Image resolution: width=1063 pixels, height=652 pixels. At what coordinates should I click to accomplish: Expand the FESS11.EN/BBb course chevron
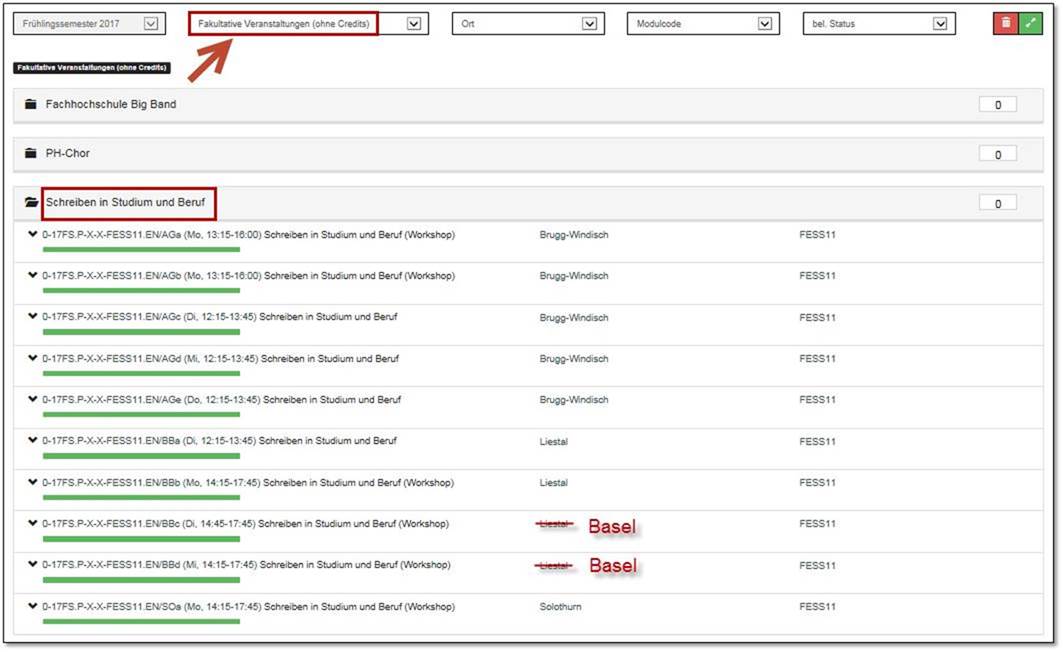[33, 482]
